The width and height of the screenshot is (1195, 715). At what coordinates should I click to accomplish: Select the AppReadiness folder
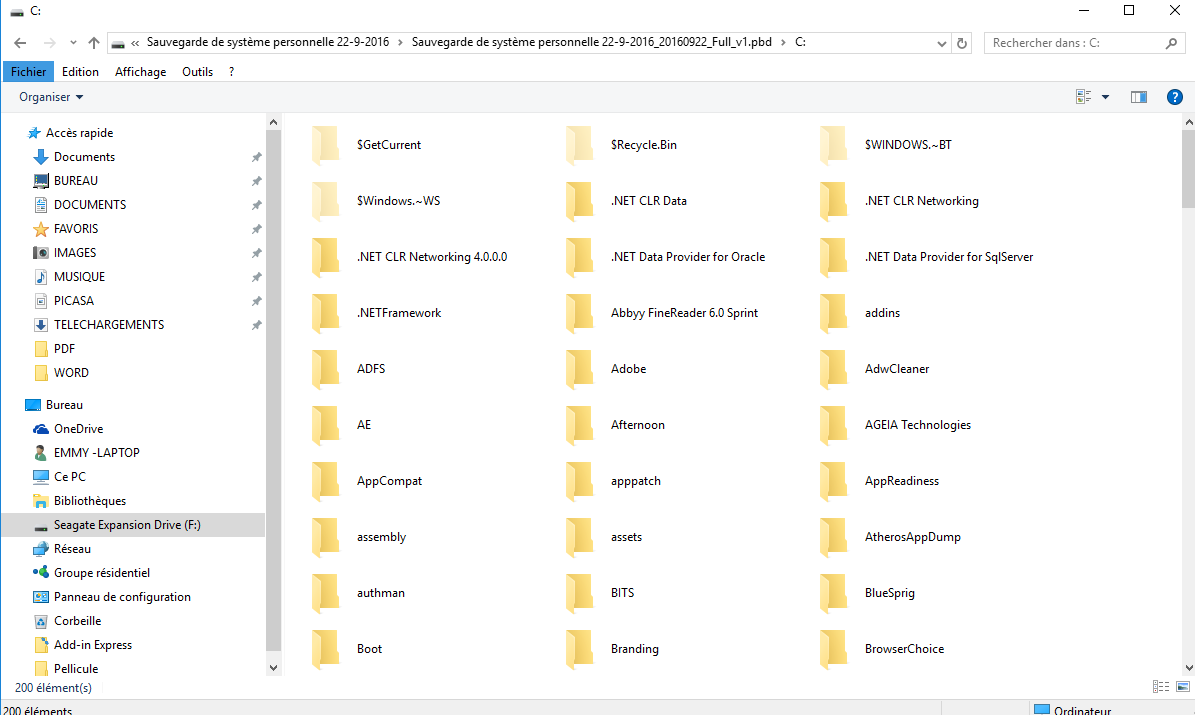point(902,481)
